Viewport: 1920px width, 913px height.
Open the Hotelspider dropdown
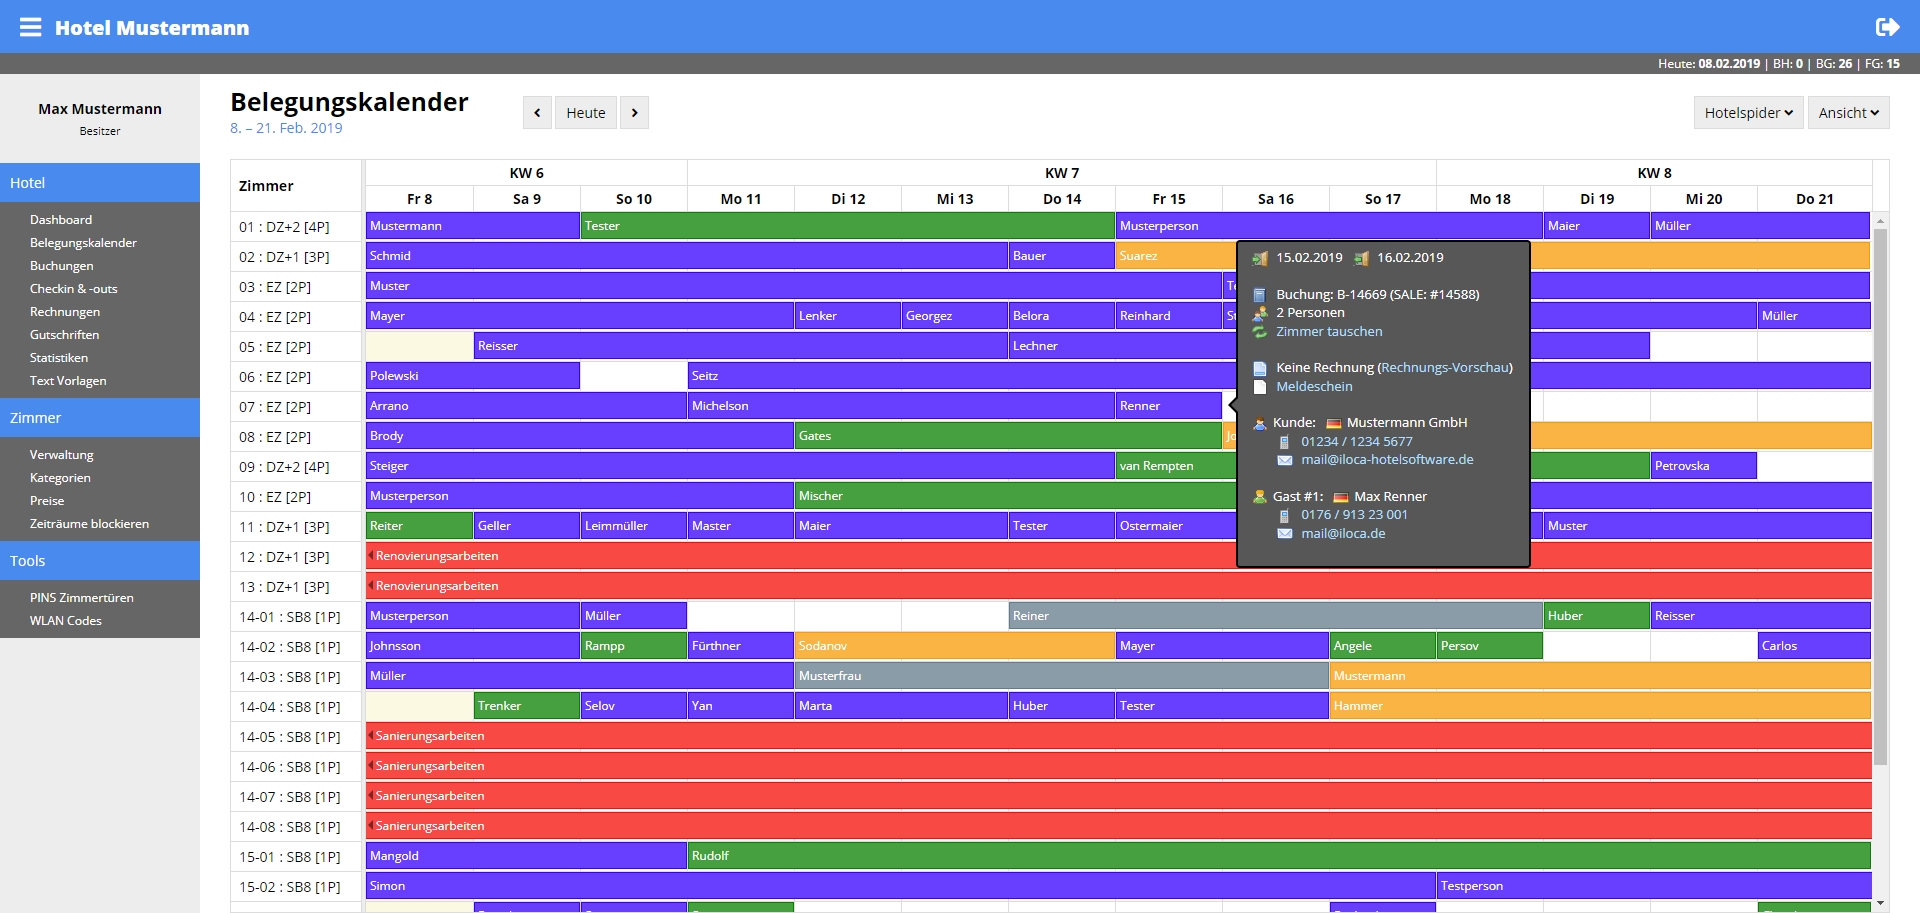(x=1748, y=113)
